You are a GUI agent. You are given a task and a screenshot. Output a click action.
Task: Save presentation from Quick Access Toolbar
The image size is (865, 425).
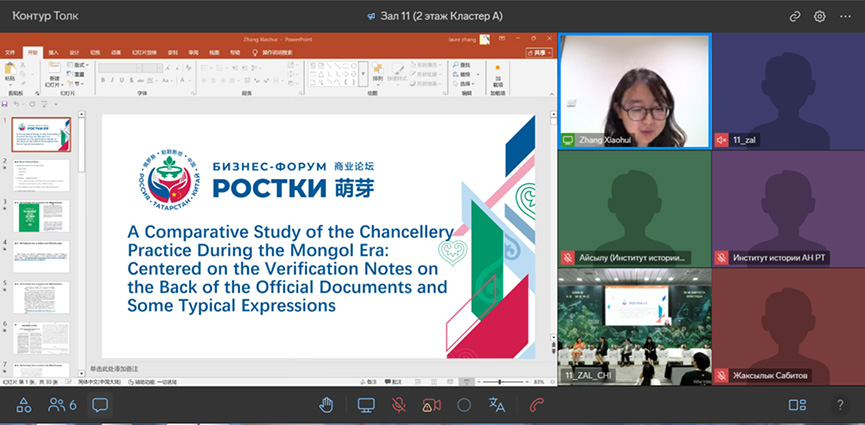[x=5, y=104]
